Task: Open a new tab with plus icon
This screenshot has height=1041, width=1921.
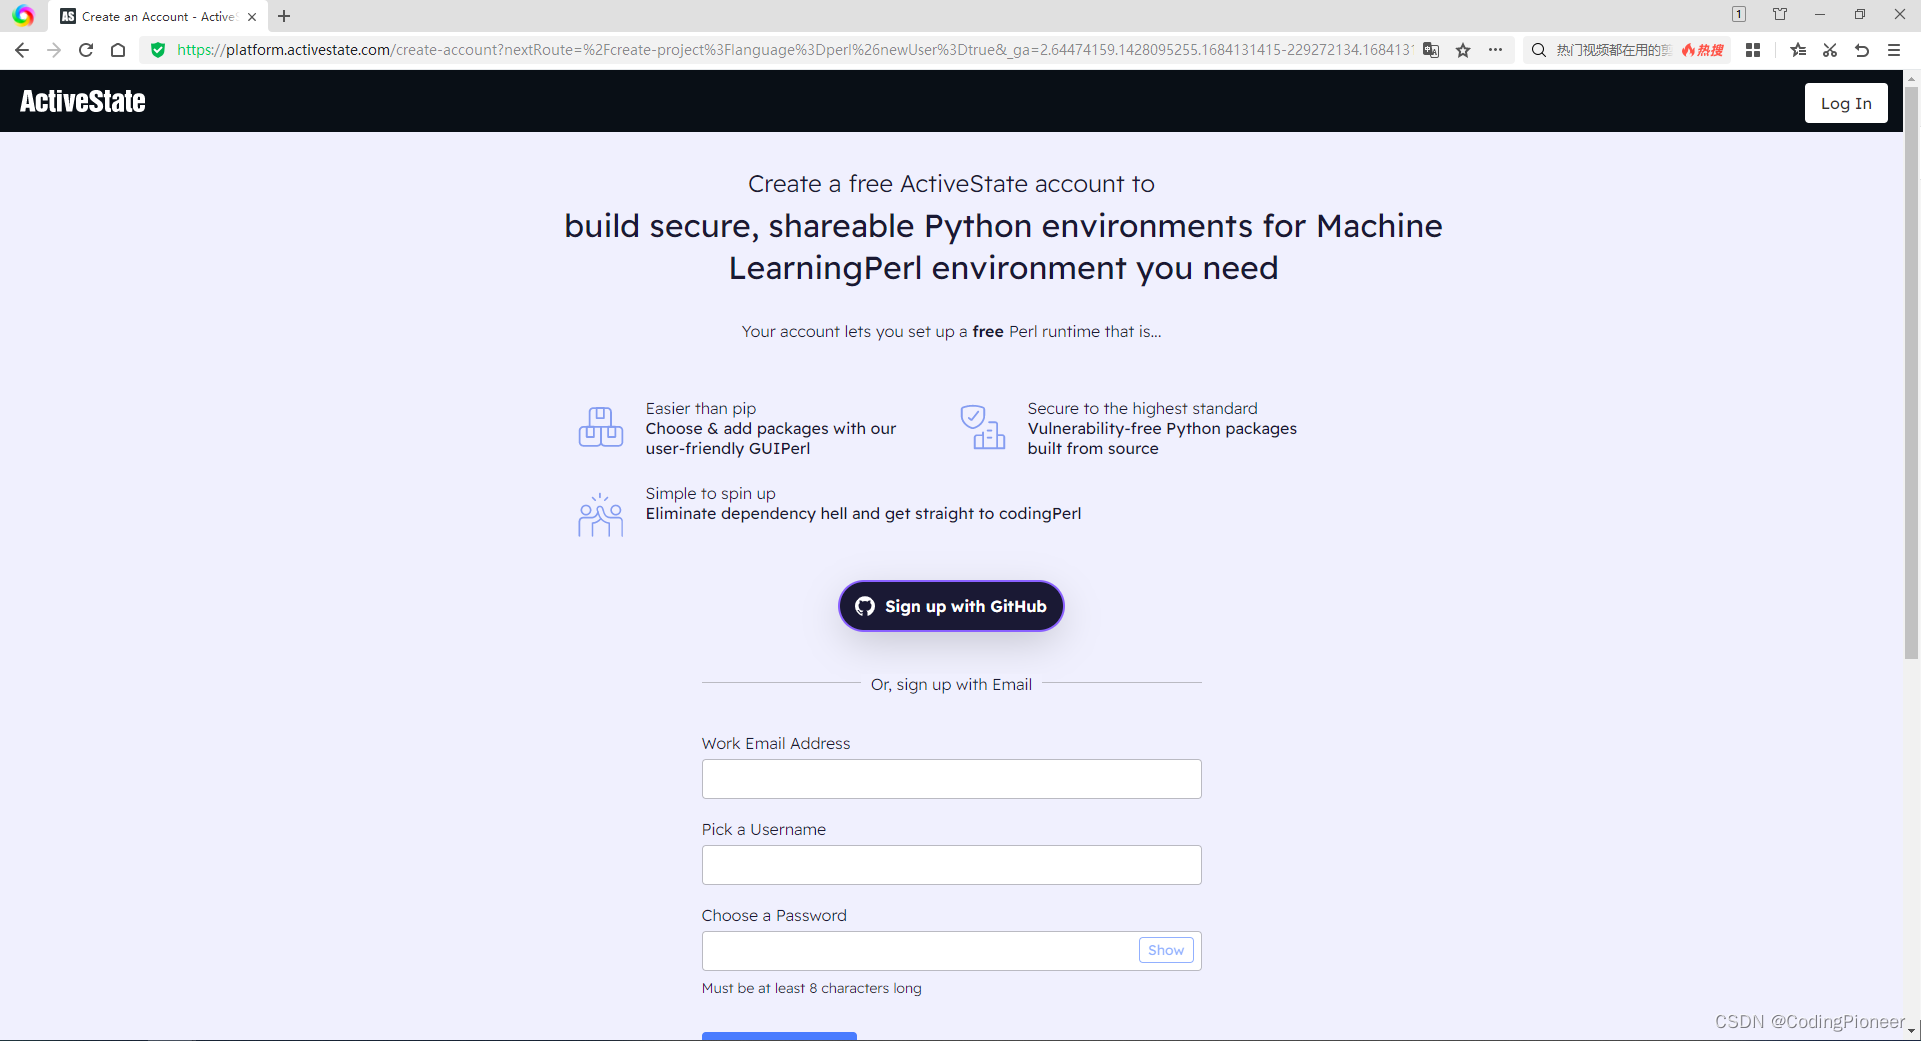Action: click(x=284, y=16)
